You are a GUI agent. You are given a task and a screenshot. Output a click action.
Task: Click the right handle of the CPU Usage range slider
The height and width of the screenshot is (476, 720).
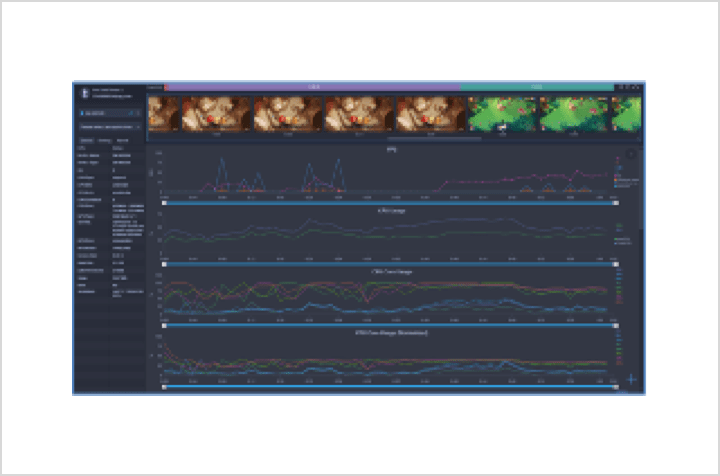616,264
